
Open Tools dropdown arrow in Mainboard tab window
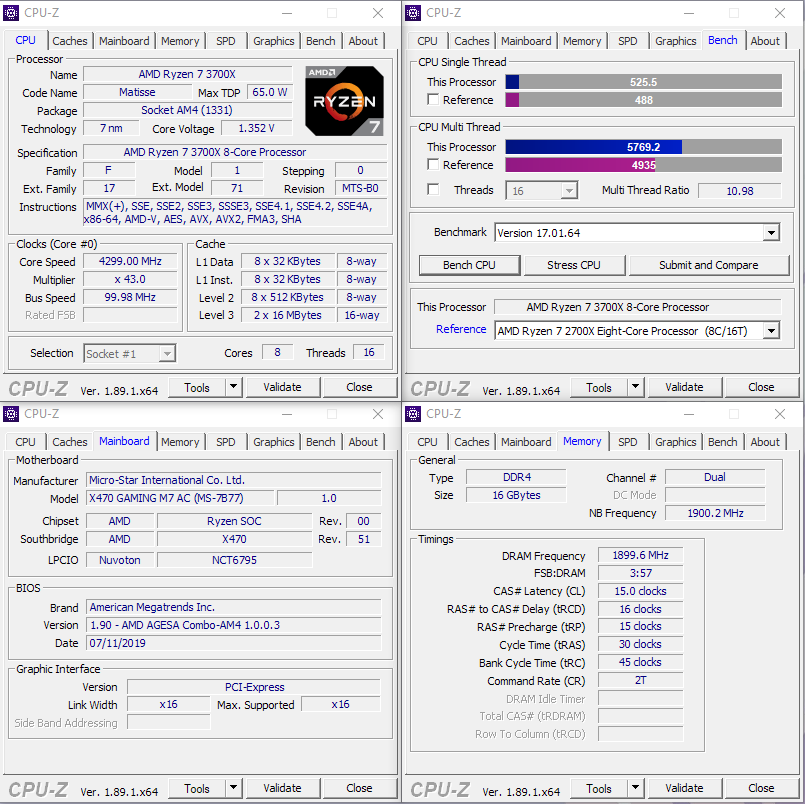(x=234, y=788)
